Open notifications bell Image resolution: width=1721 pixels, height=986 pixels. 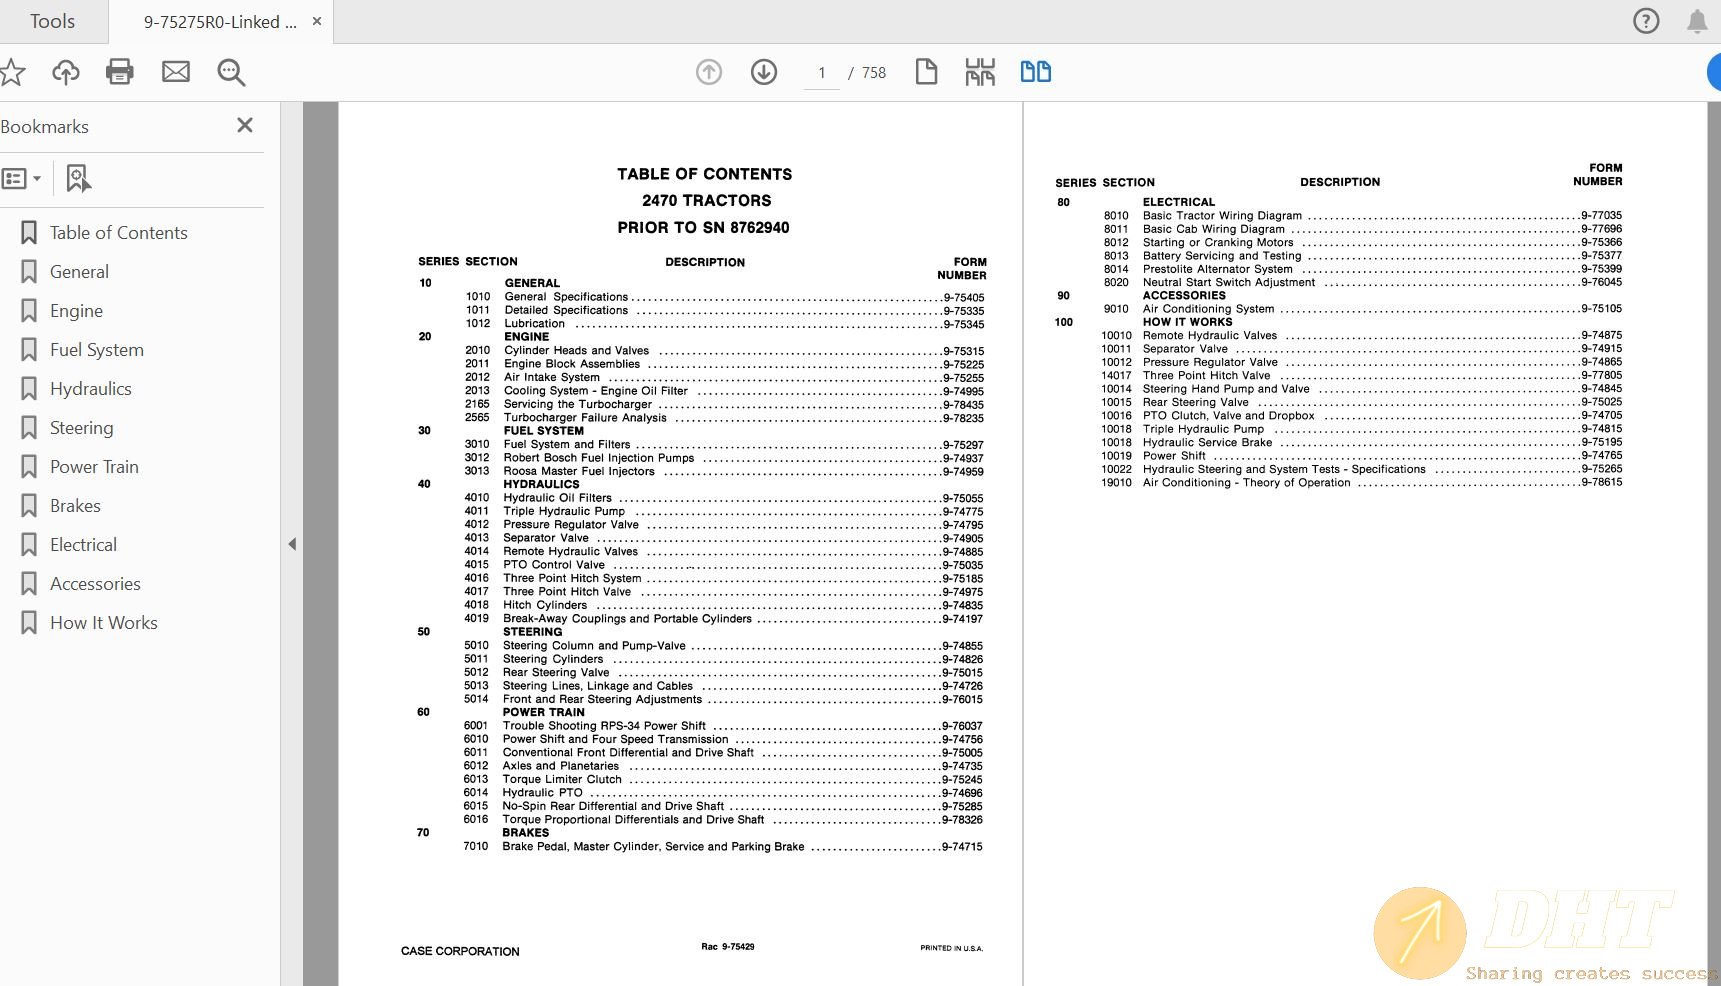(1698, 20)
